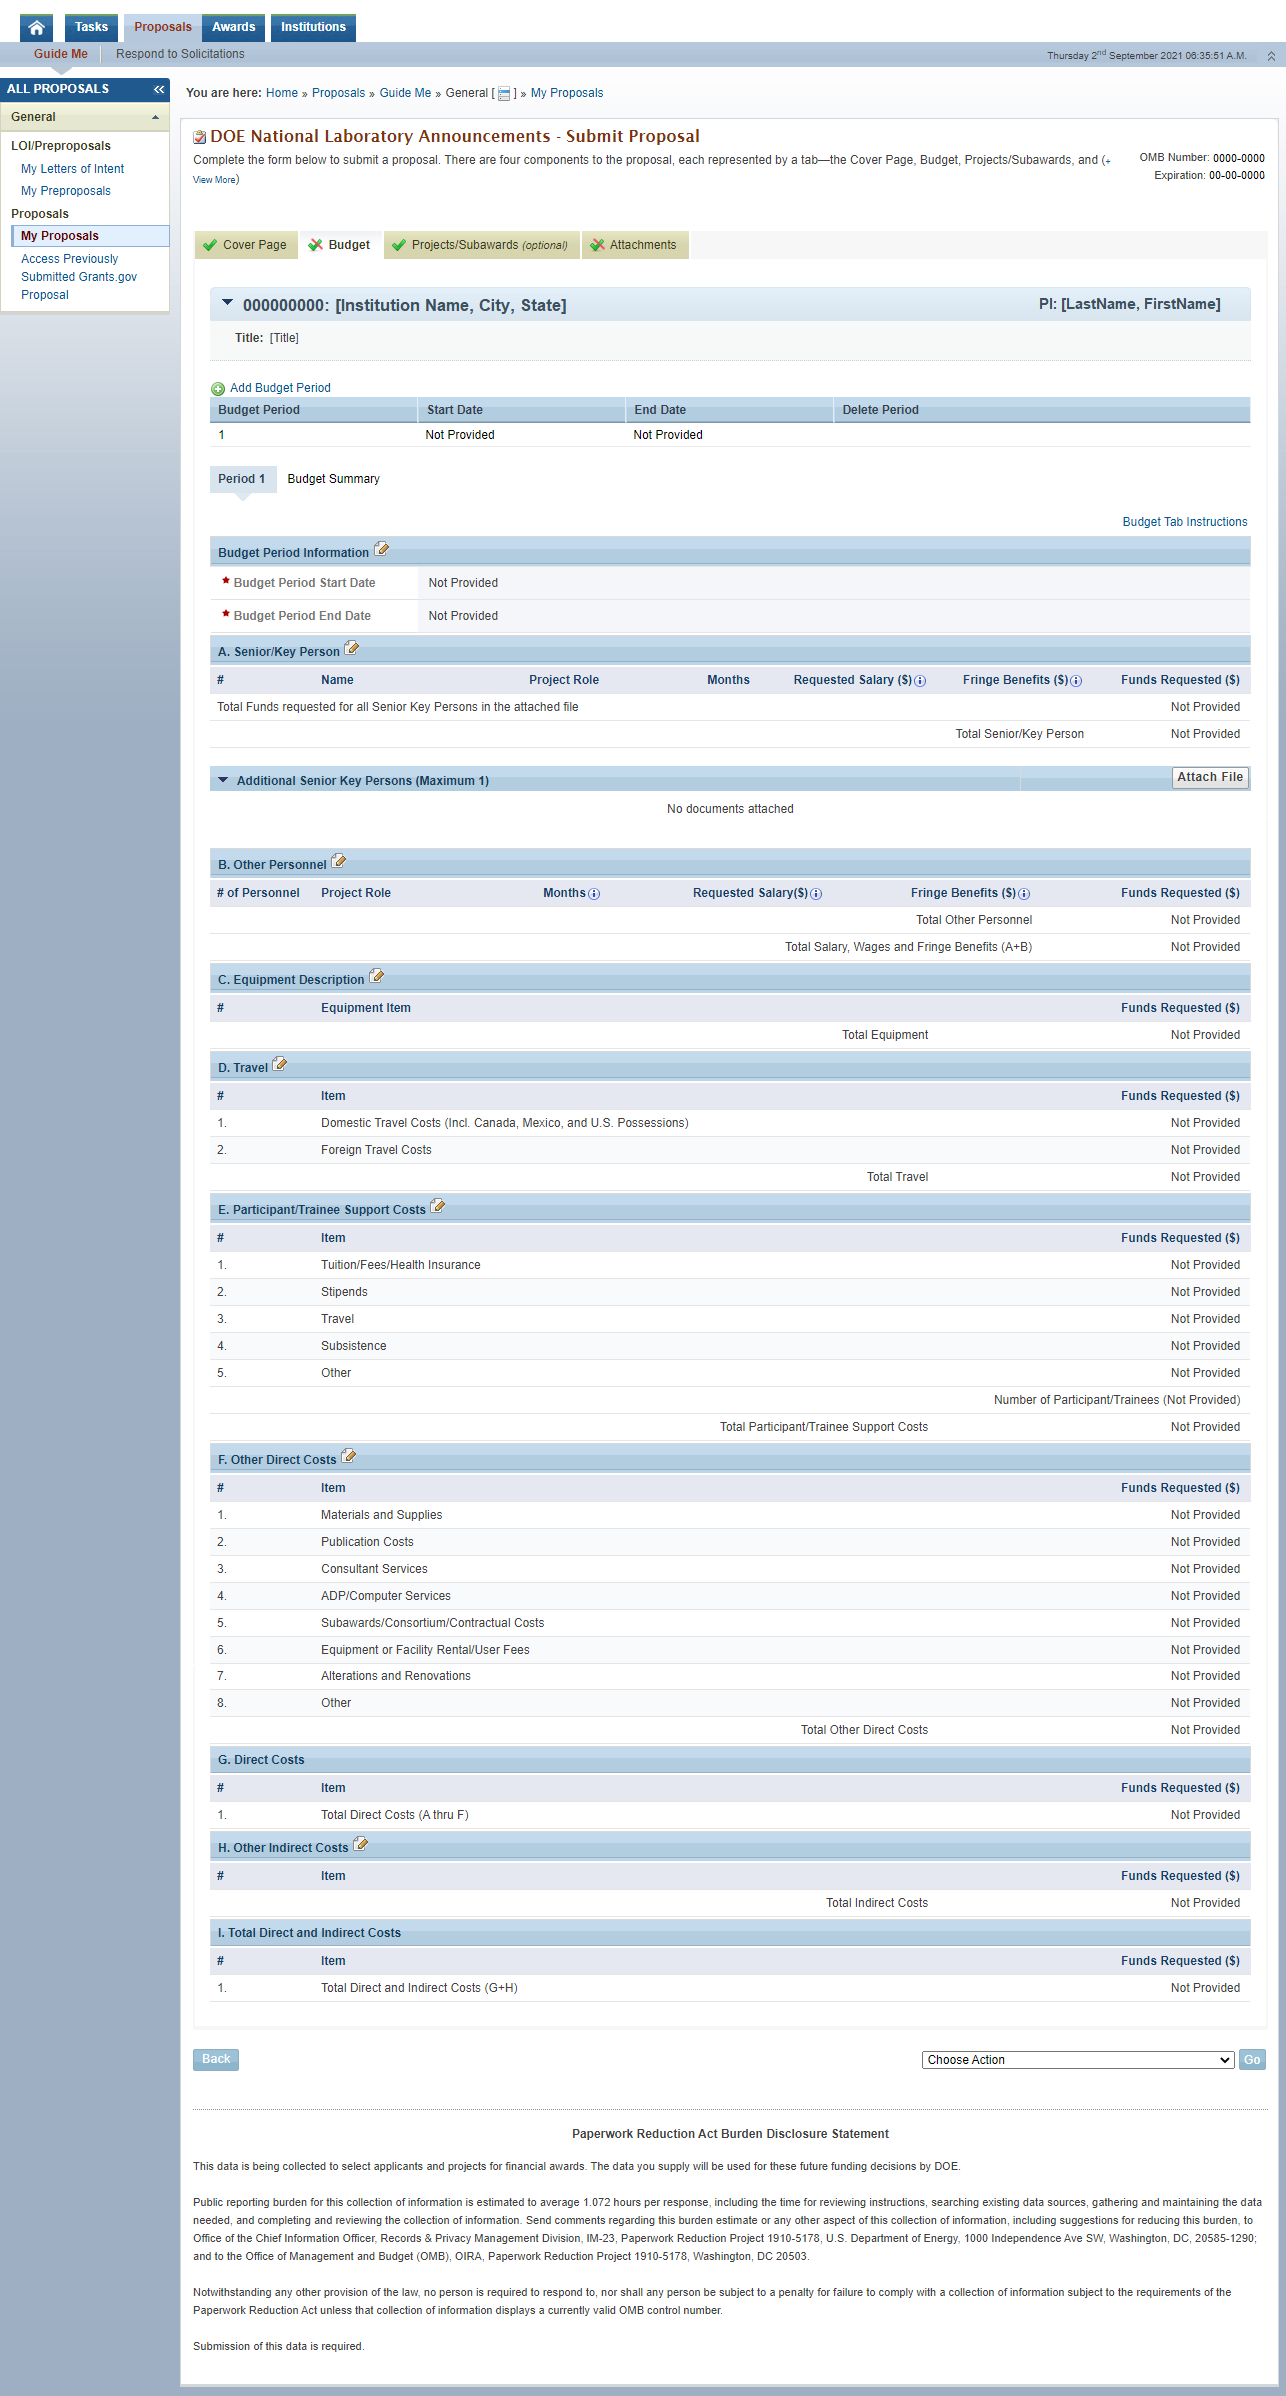Open the Proposals menu tab
The height and width of the screenshot is (2396, 1286).
163,27
